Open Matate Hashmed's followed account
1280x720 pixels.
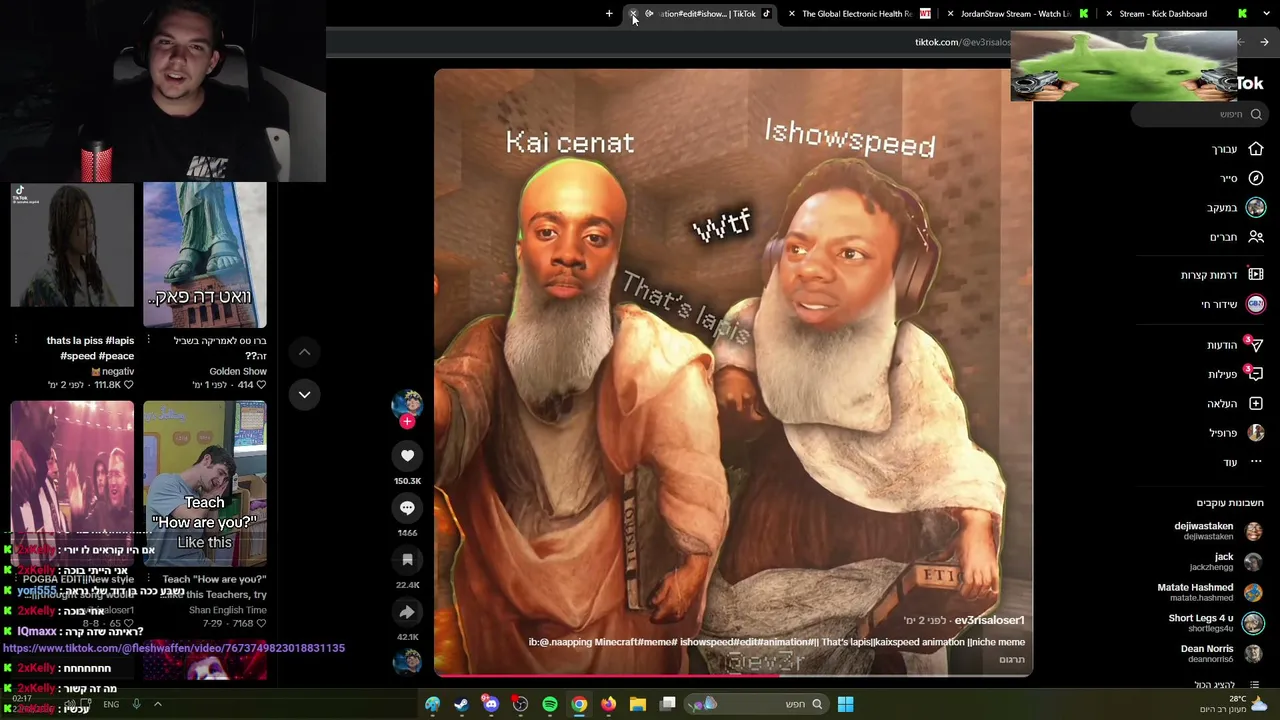[x=1210, y=593]
